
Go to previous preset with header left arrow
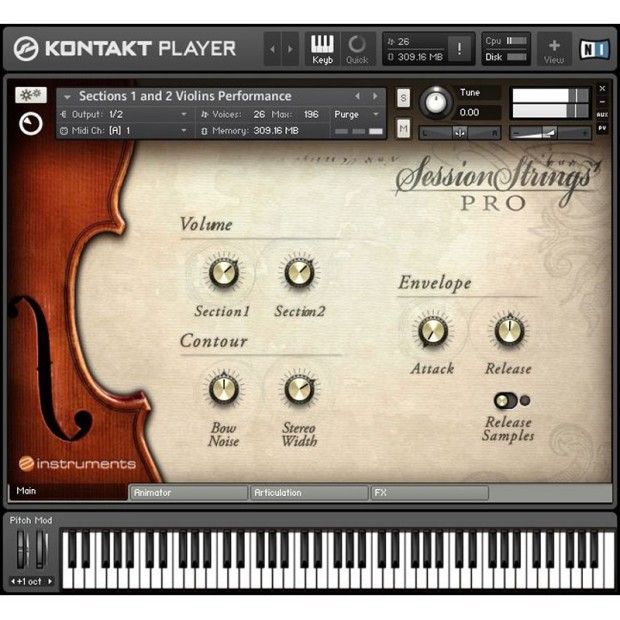(x=272, y=49)
